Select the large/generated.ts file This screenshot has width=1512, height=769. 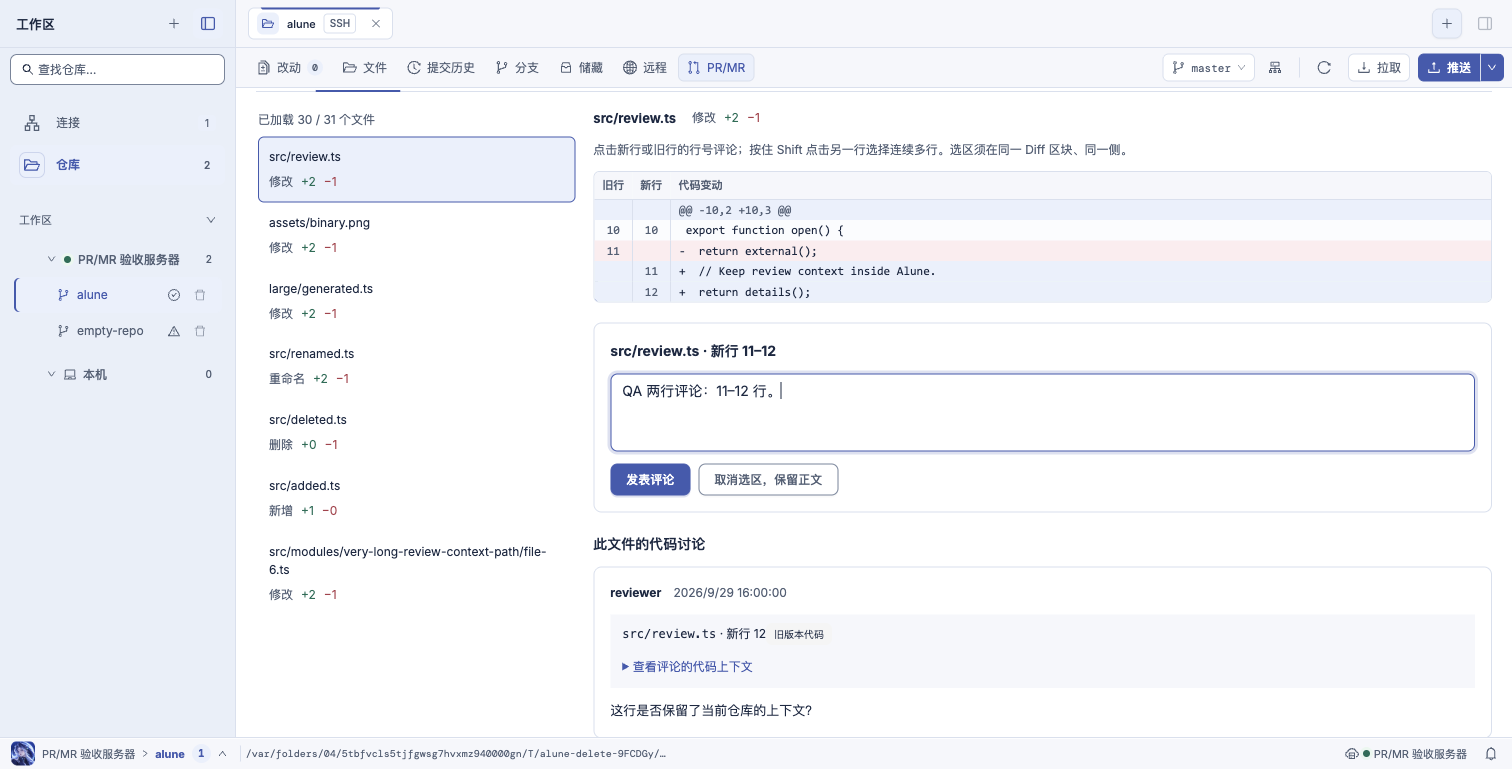416,301
